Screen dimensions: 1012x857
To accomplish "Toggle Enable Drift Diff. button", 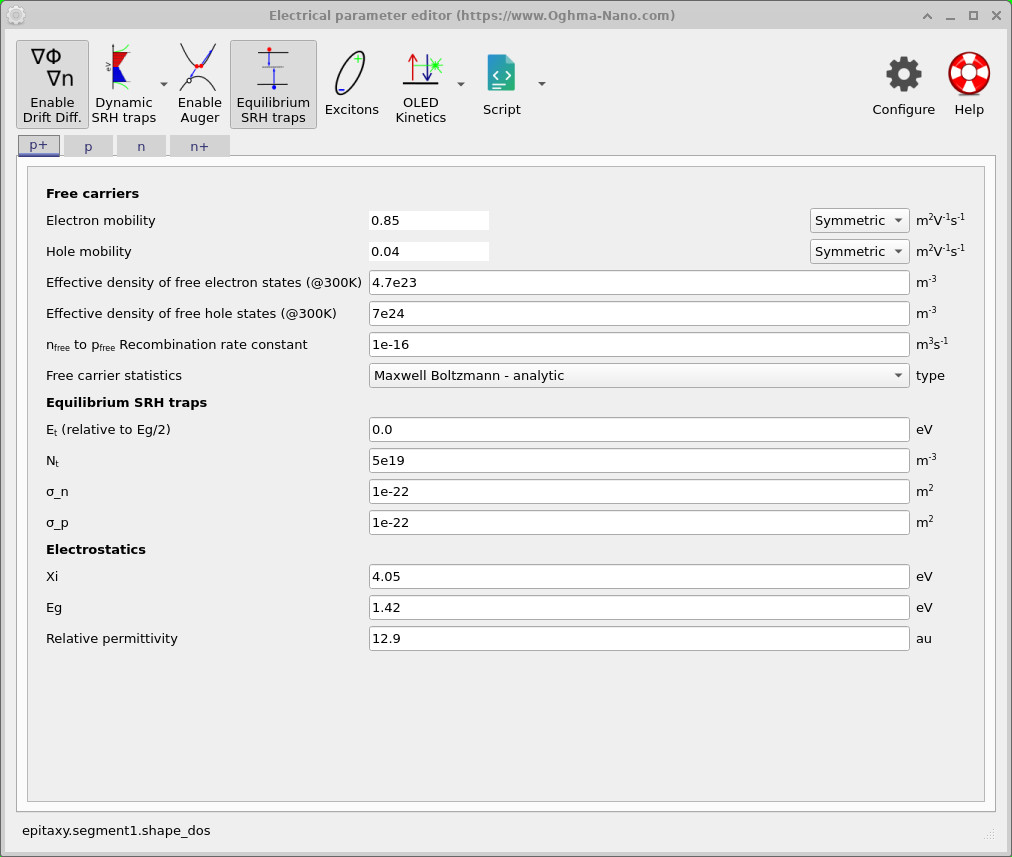I will point(52,84).
